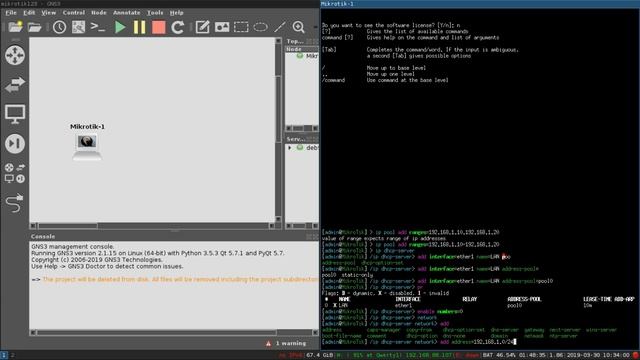
Task: Select the Draw line tool
Action: click(280, 27)
